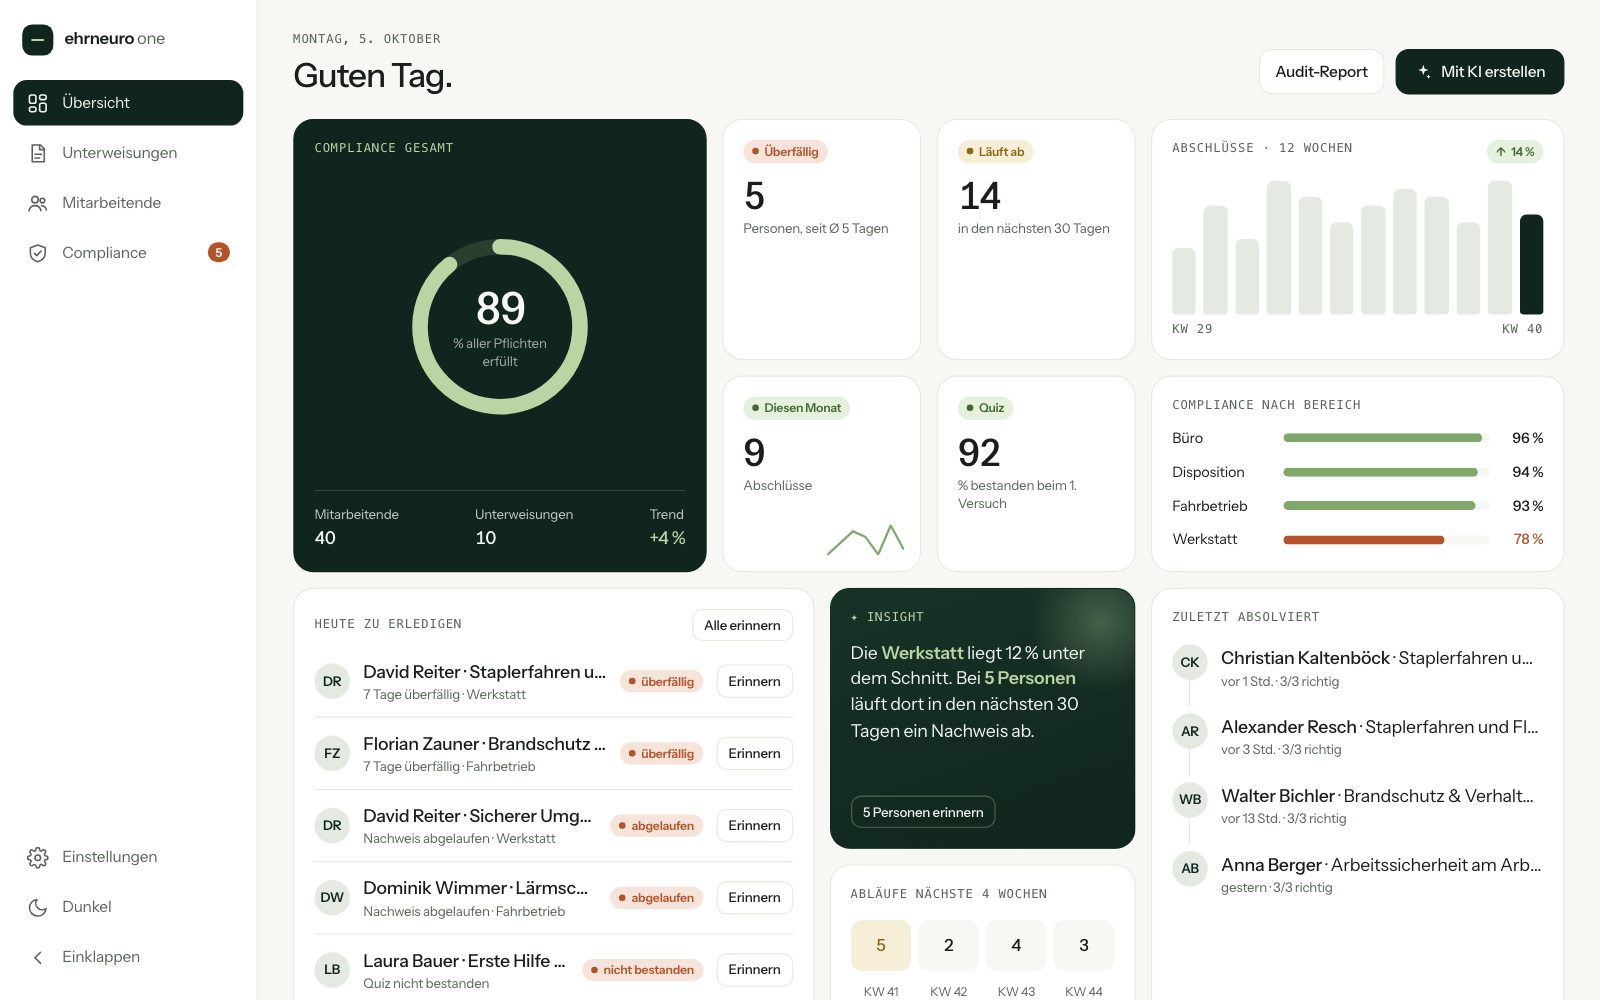The image size is (1600, 1000).
Task: Select the KW 42 tile showing 2
Action: coord(948,945)
